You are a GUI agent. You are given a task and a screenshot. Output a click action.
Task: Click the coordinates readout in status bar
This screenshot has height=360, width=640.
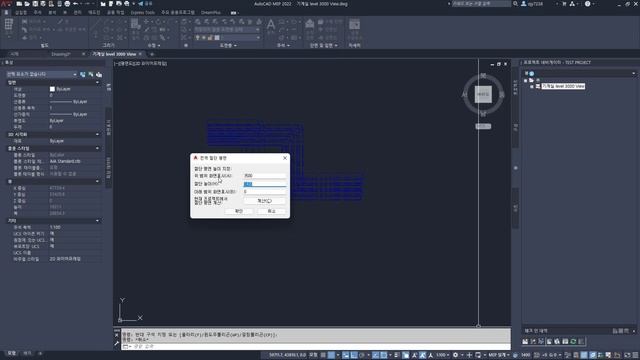click(287, 355)
